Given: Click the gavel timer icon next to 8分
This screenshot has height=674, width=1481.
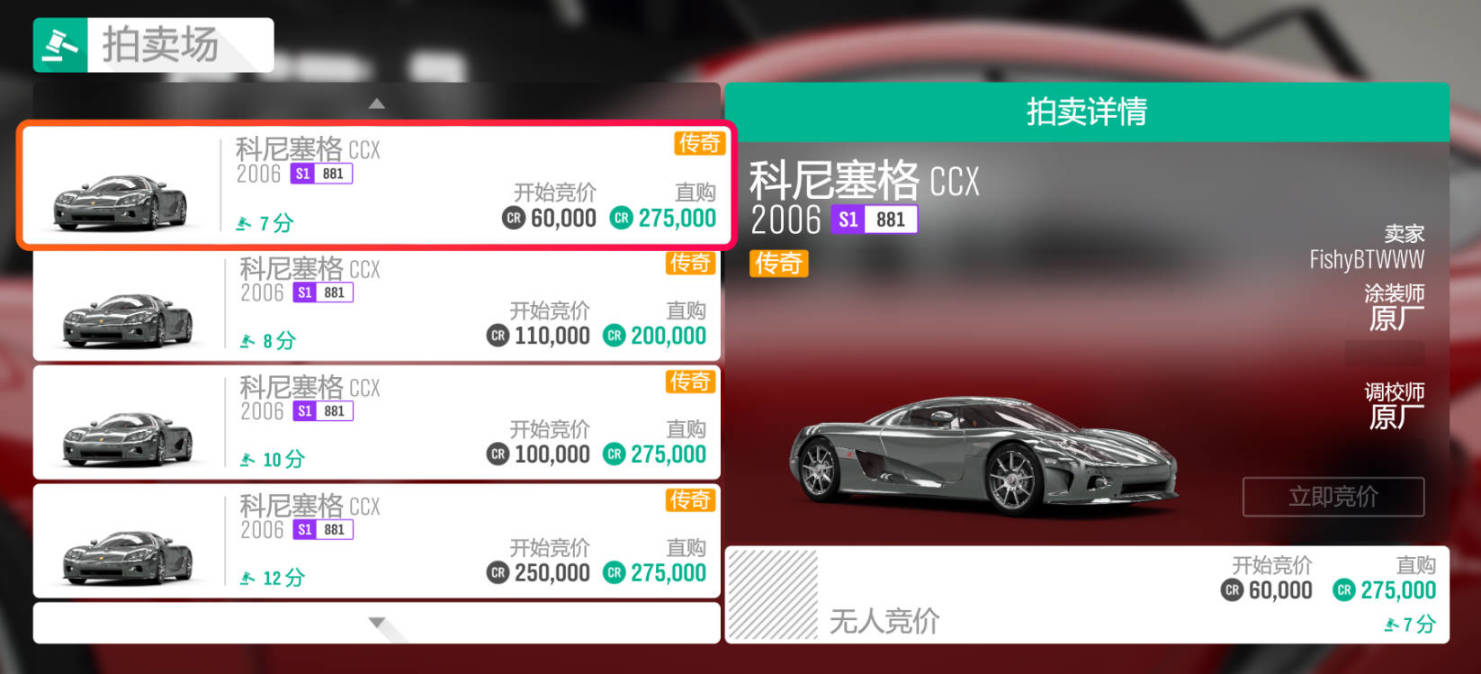Looking at the screenshot, I should coord(247,342).
